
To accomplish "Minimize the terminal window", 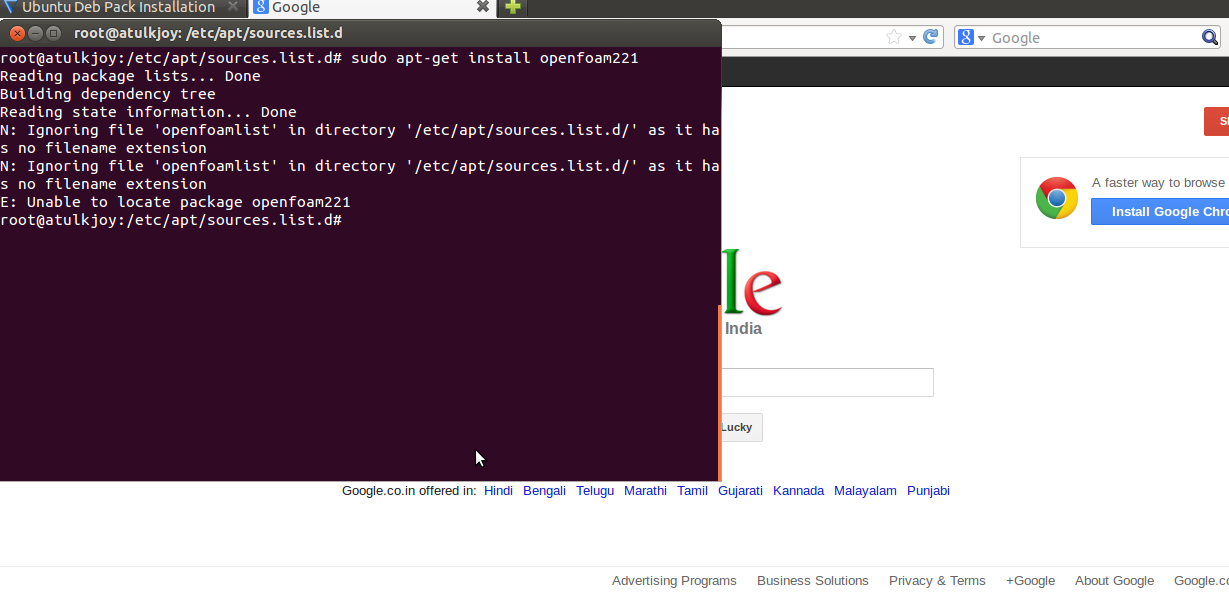I will point(35,33).
